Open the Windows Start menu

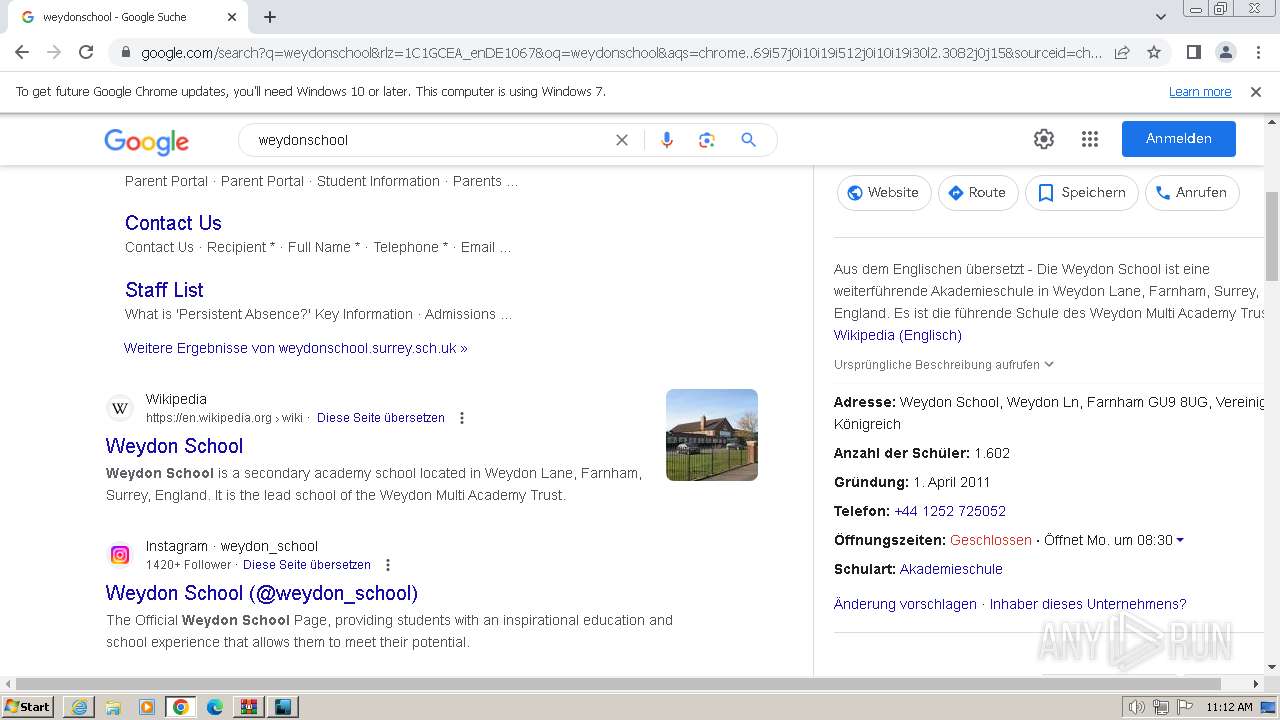click(28, 707)
